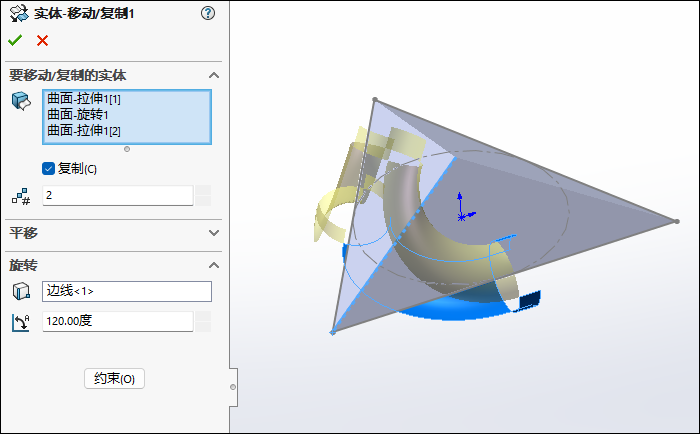Image resolution: width=700 pixels, height=434 pixels.
Task: Click the 实体-移动/复制1 title text
Action: (x=84, y=14)
